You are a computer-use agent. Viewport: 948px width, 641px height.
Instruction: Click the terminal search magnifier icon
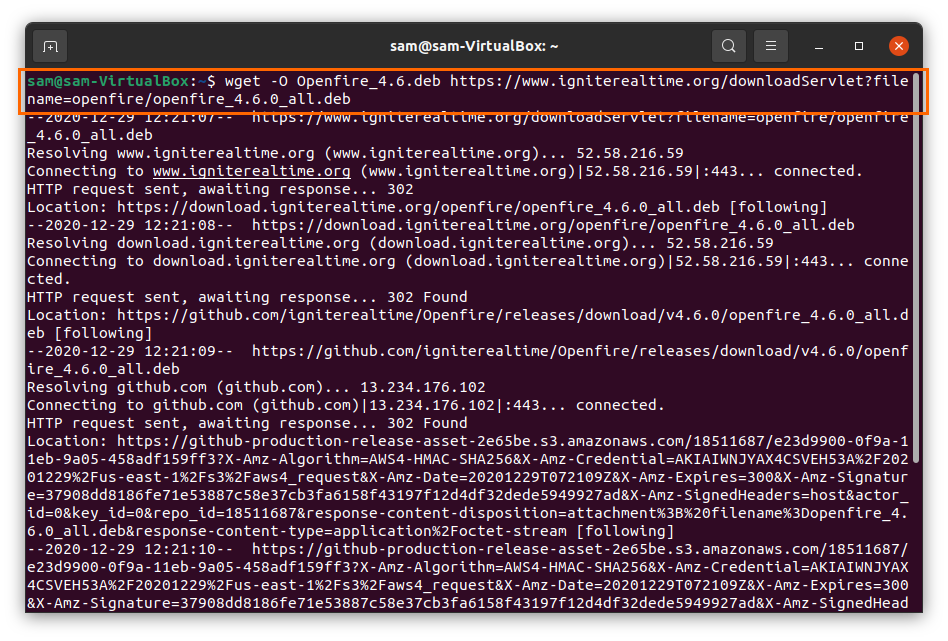pos(729,46)
